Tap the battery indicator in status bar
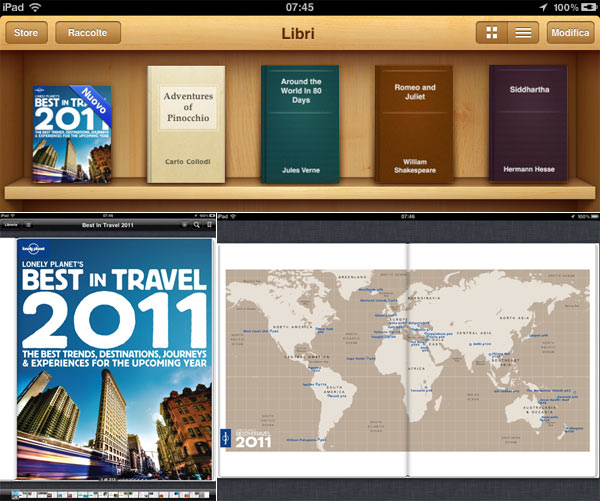 click(x=586, y=6)
